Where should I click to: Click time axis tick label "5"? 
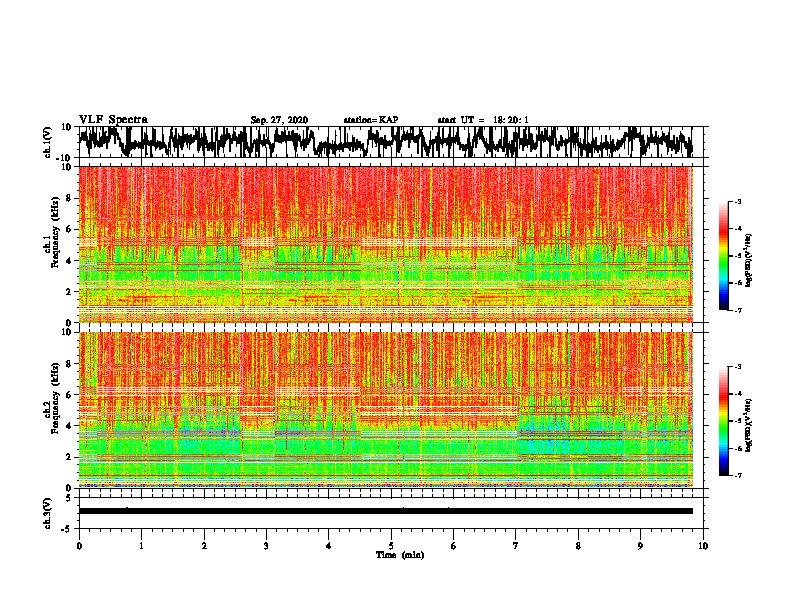[x=391, y=546]
